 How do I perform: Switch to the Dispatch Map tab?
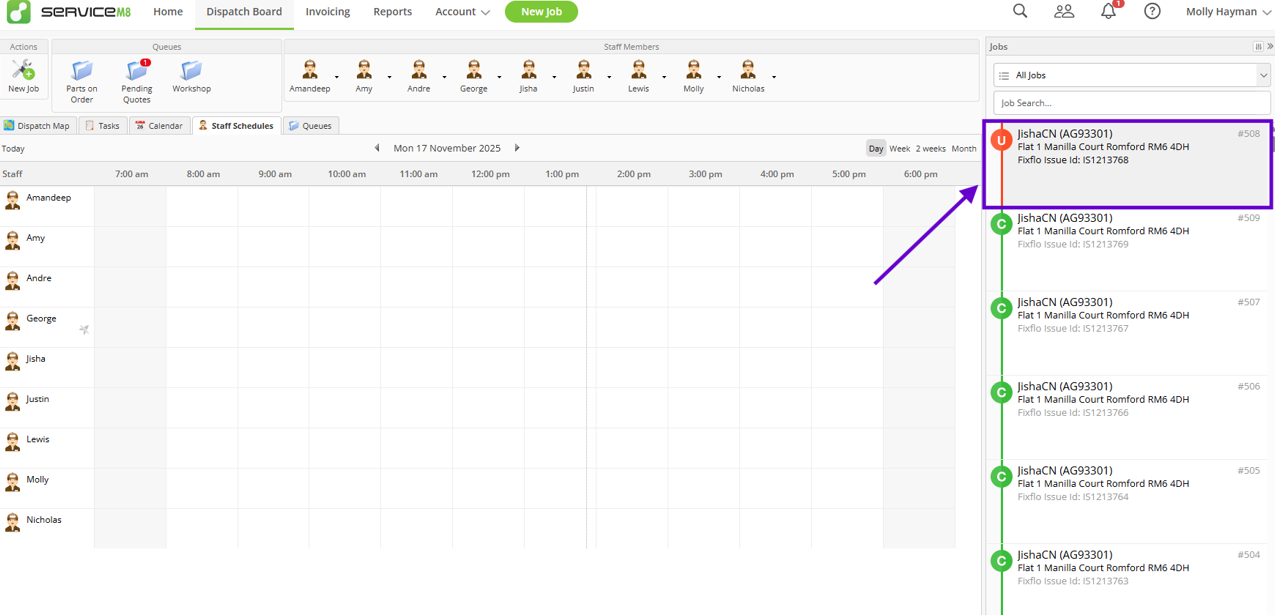click(37, 125)
